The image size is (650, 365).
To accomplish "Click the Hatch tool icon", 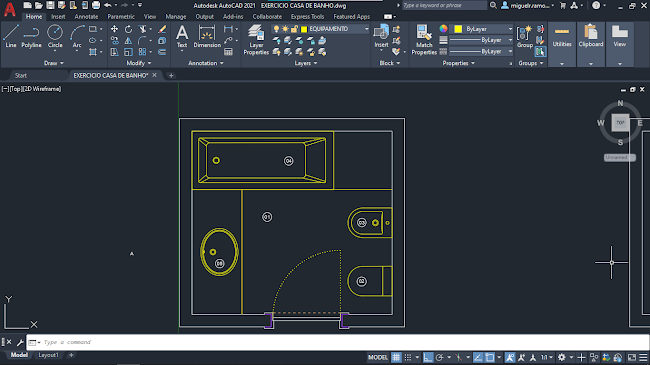I will point(93,52).
